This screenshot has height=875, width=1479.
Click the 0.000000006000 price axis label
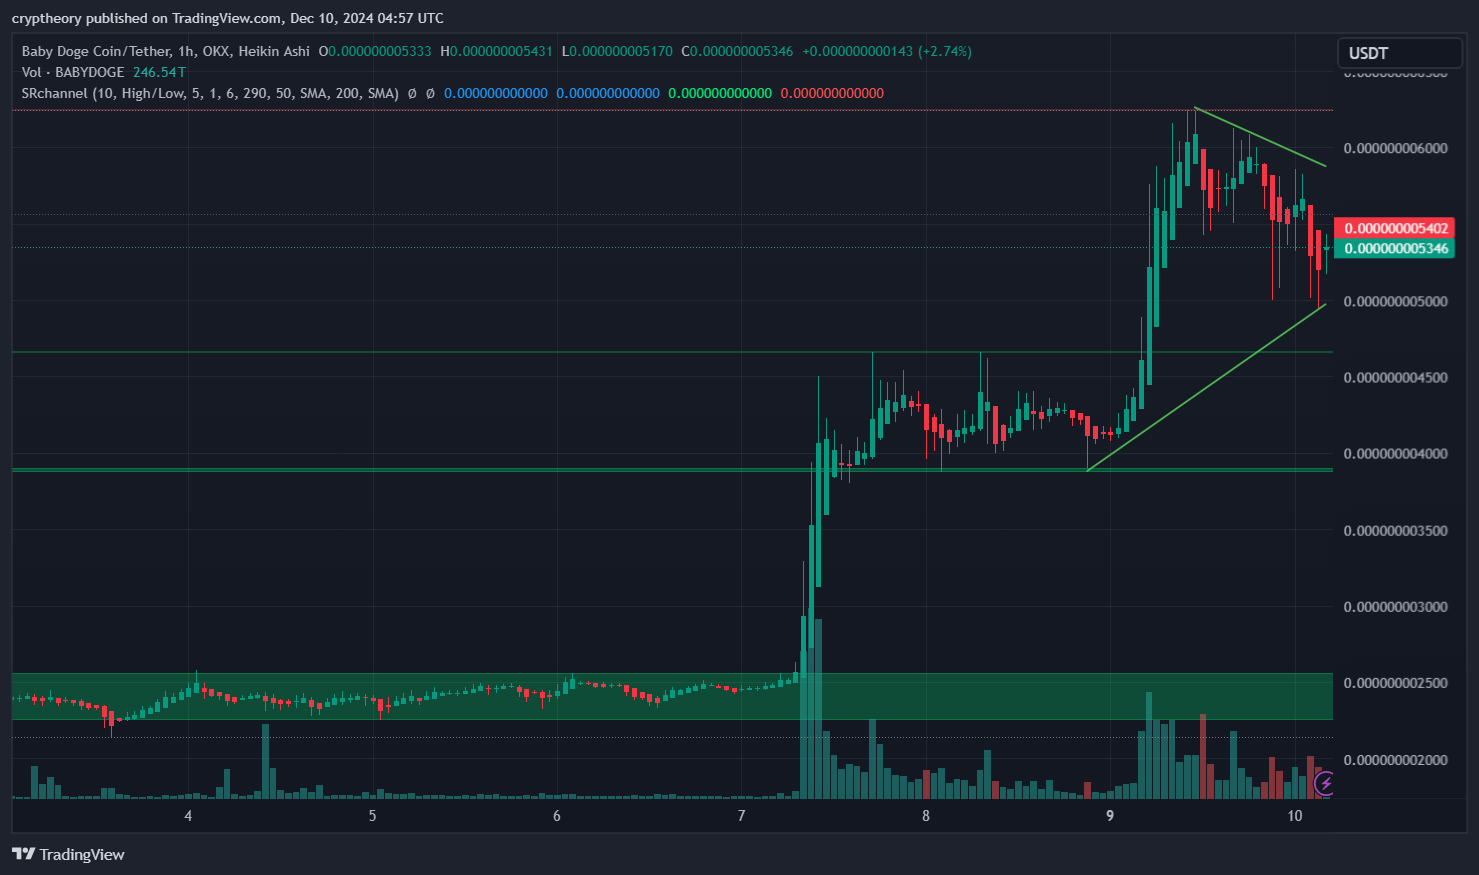1395,148
